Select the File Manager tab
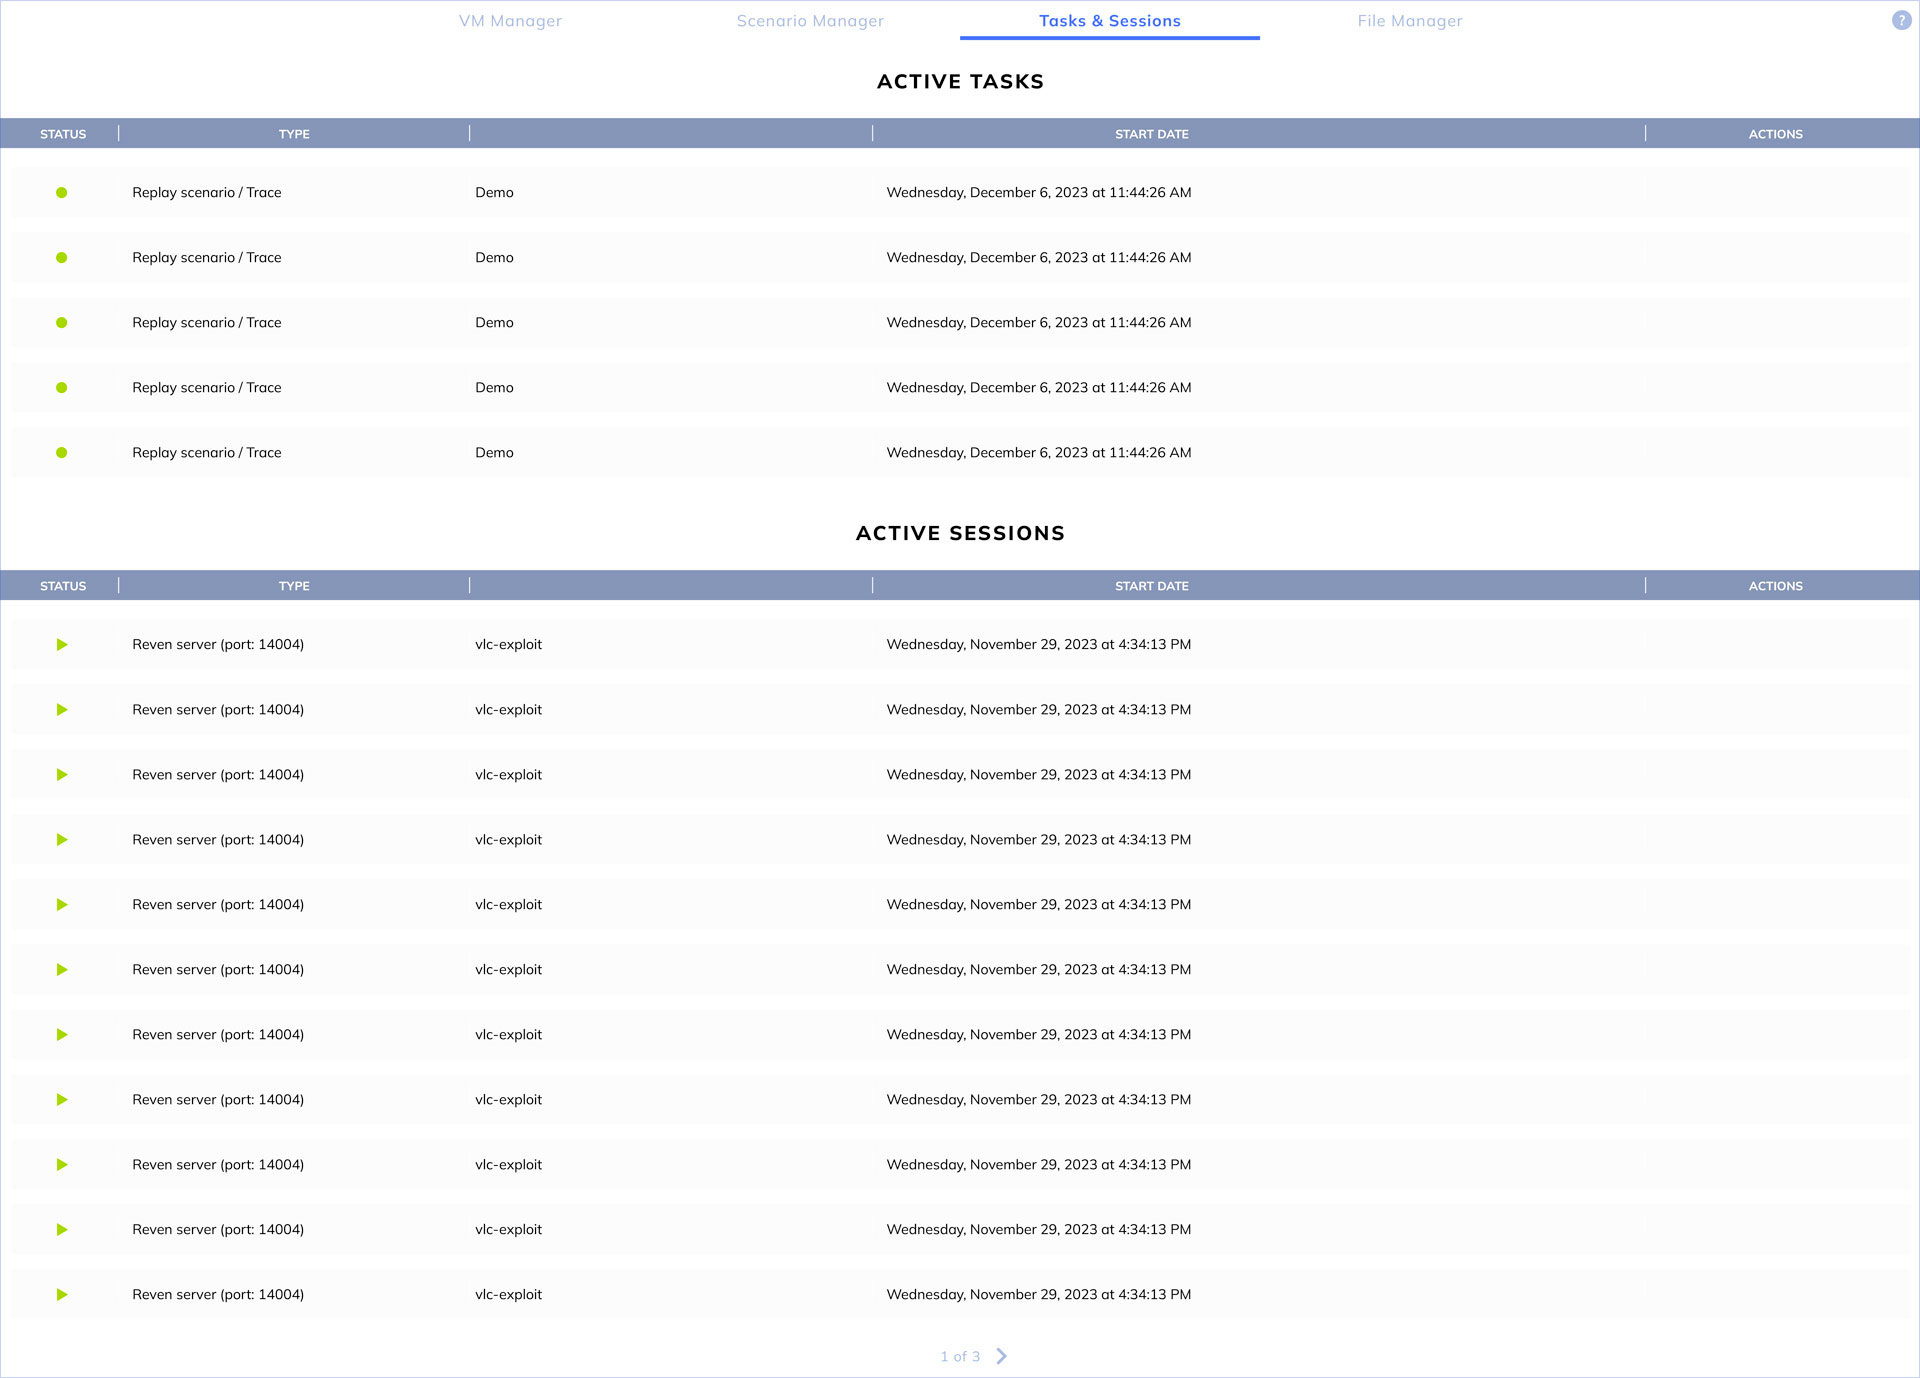This screenshot has width=1920, height=1378. pyautogui.click(x=1409, y=21)
